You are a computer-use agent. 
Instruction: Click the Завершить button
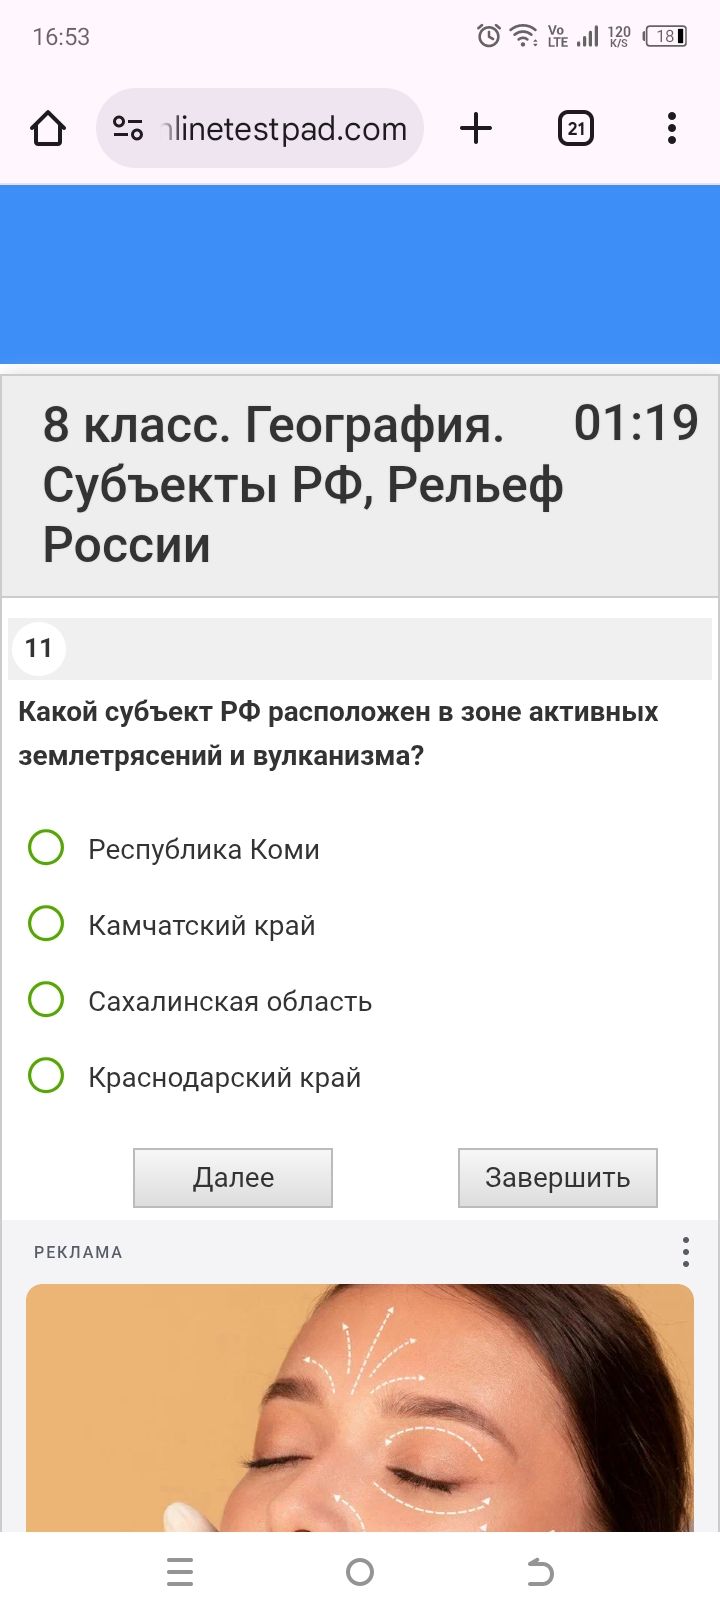[557, 1178]
